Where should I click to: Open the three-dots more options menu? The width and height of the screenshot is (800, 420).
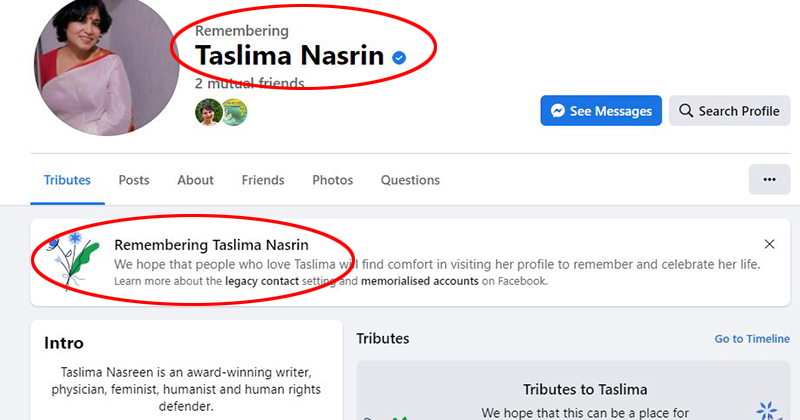point(768,180)
